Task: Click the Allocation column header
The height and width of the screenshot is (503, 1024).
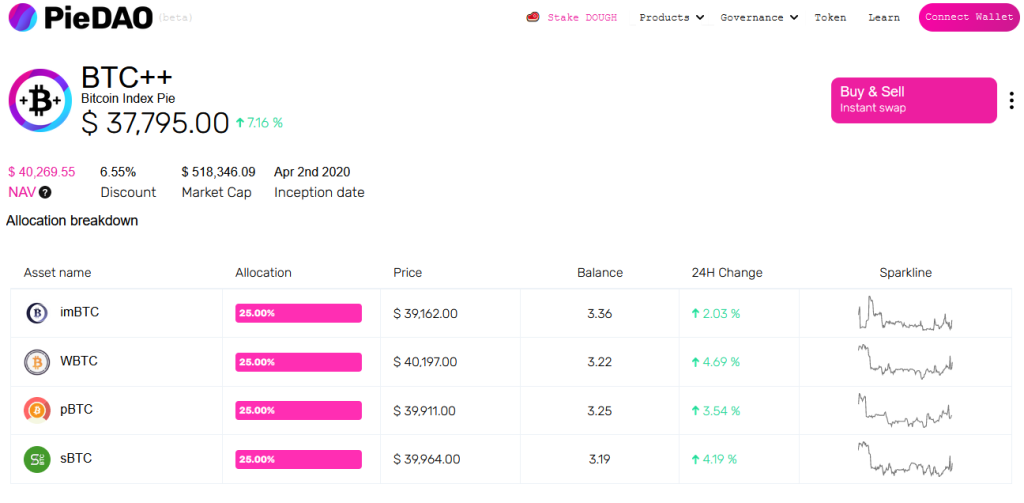Action: pyautogui.click(x=263, y=272)
